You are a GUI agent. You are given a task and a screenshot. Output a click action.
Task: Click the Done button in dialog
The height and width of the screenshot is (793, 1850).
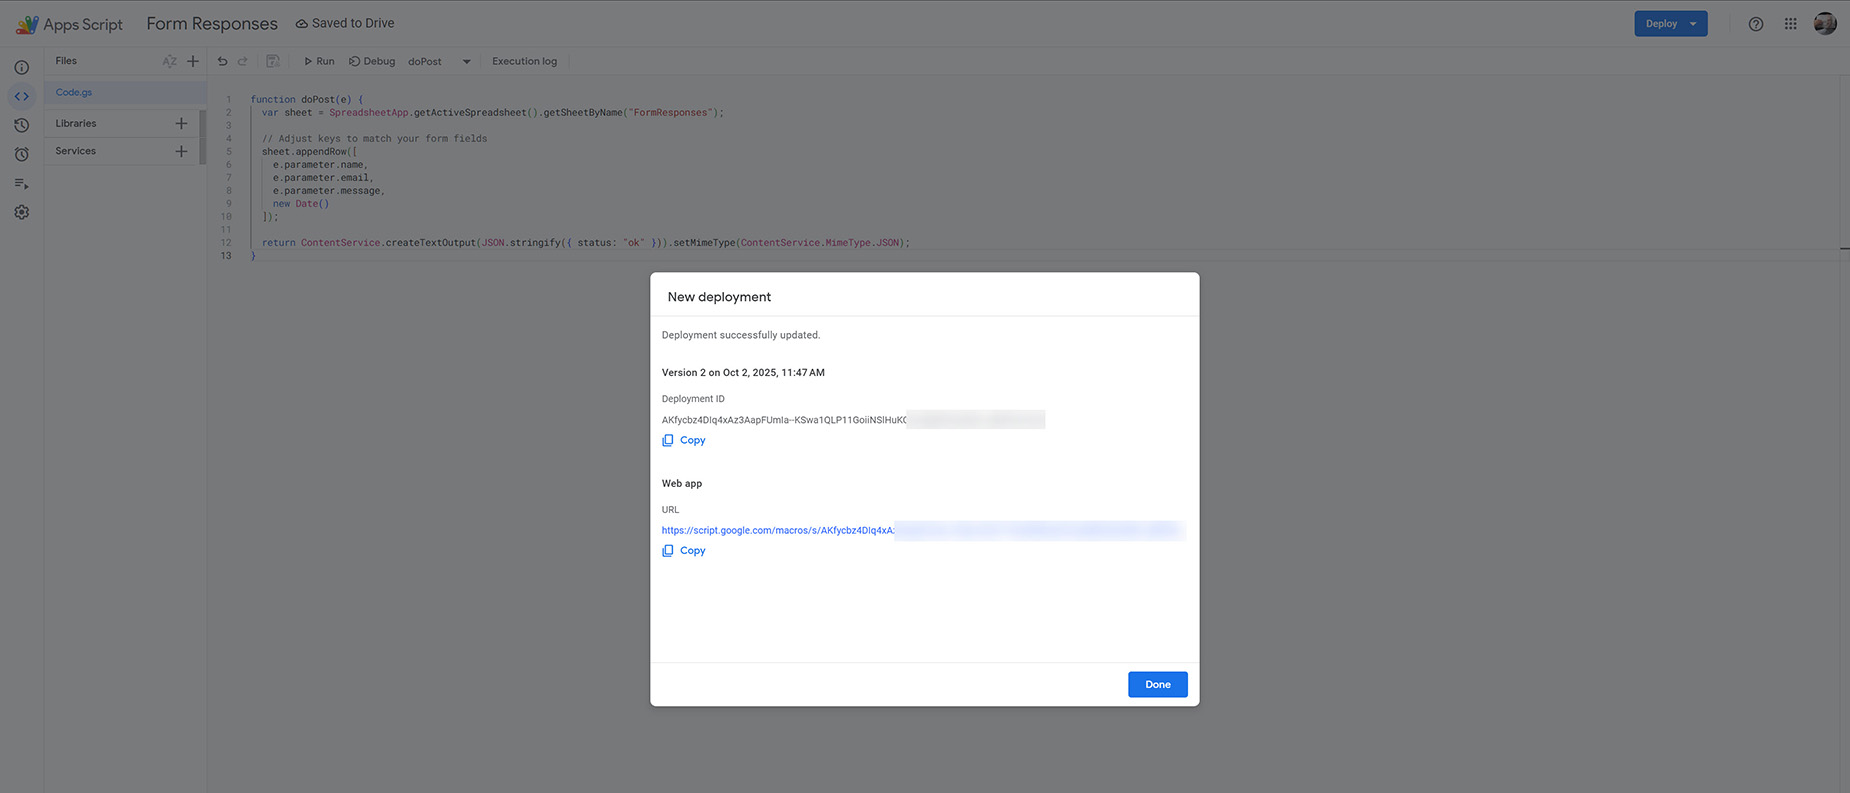(1157, 684)
